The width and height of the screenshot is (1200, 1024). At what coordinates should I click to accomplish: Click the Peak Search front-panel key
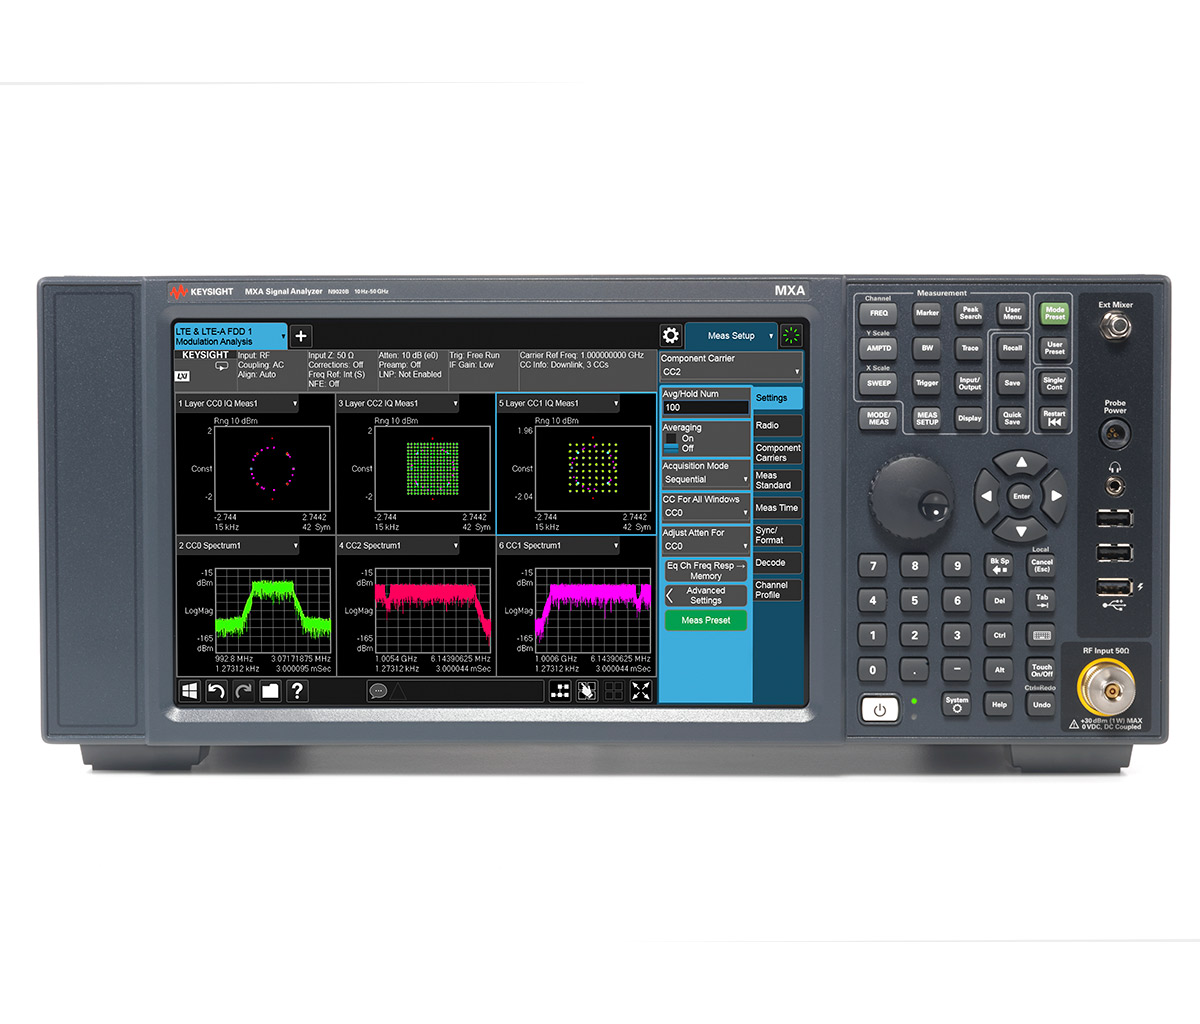pos(970,313)
